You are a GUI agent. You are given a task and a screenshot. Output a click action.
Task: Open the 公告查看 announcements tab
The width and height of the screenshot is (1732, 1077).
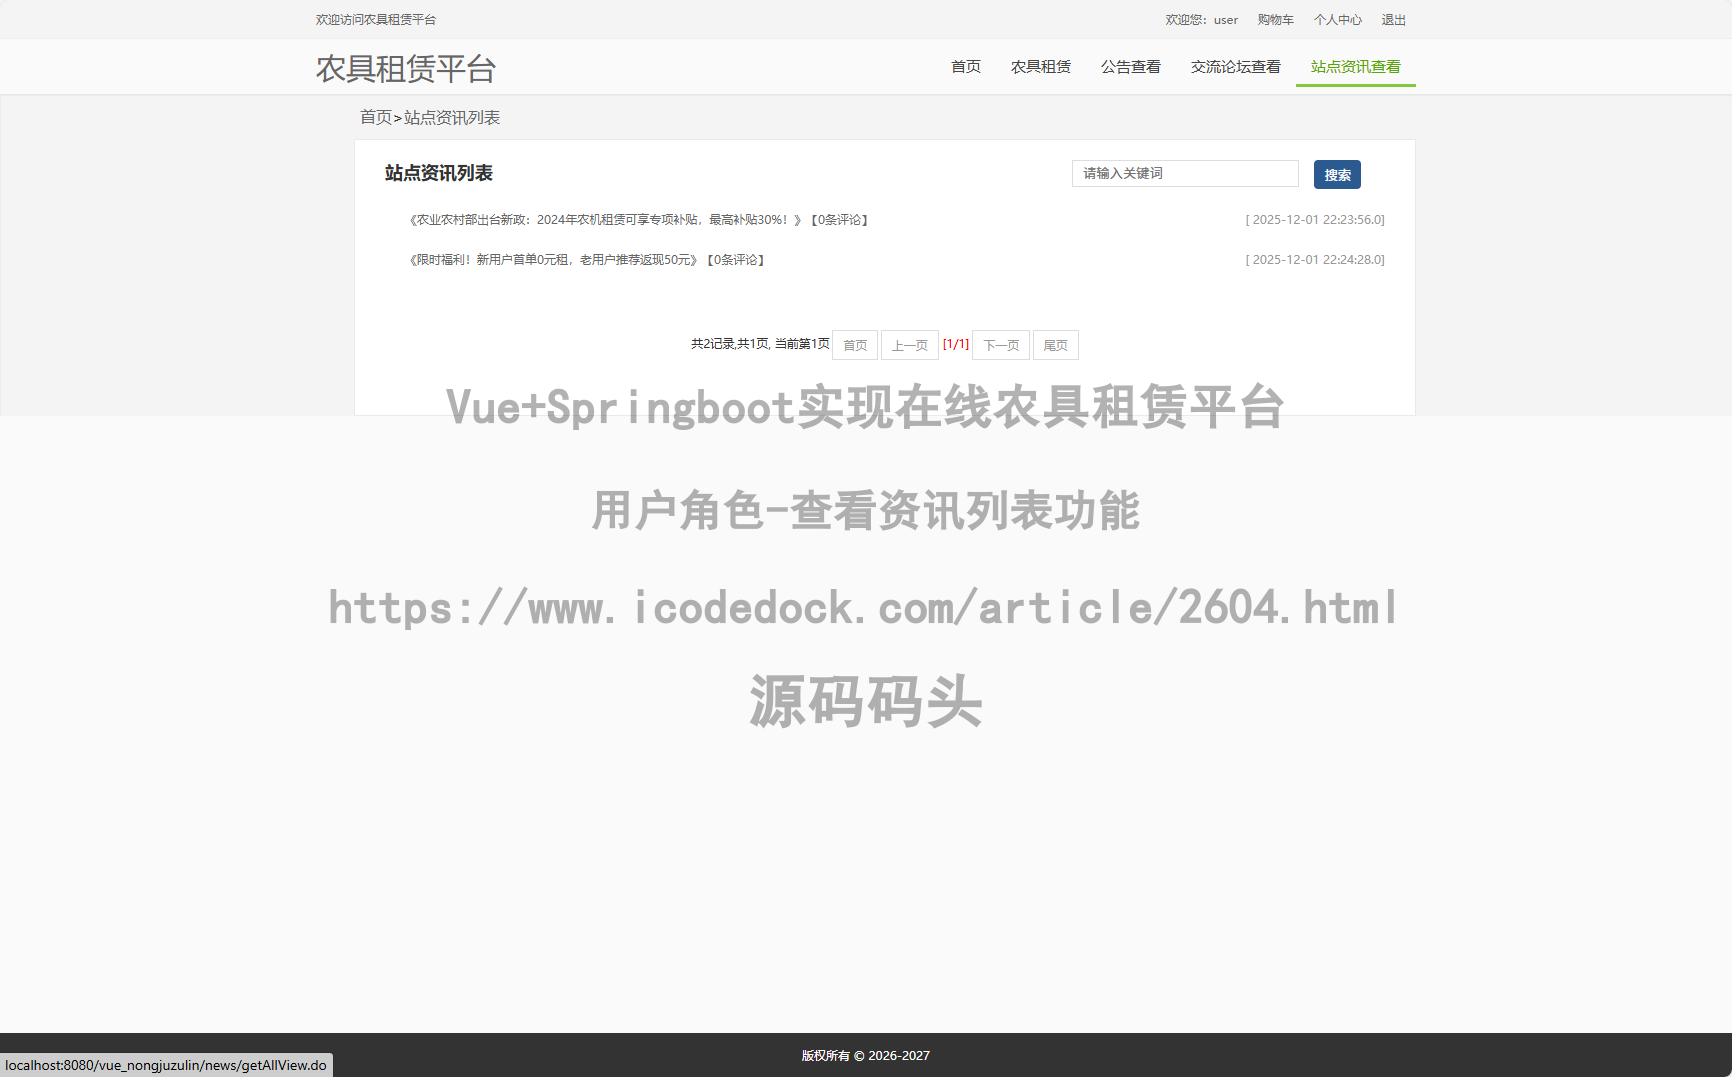1130,66
